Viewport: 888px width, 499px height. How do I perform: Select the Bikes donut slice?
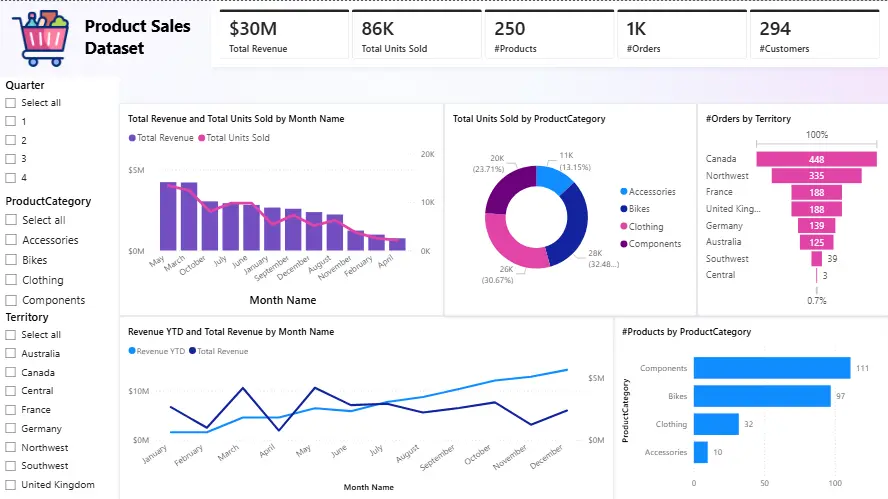576,224
